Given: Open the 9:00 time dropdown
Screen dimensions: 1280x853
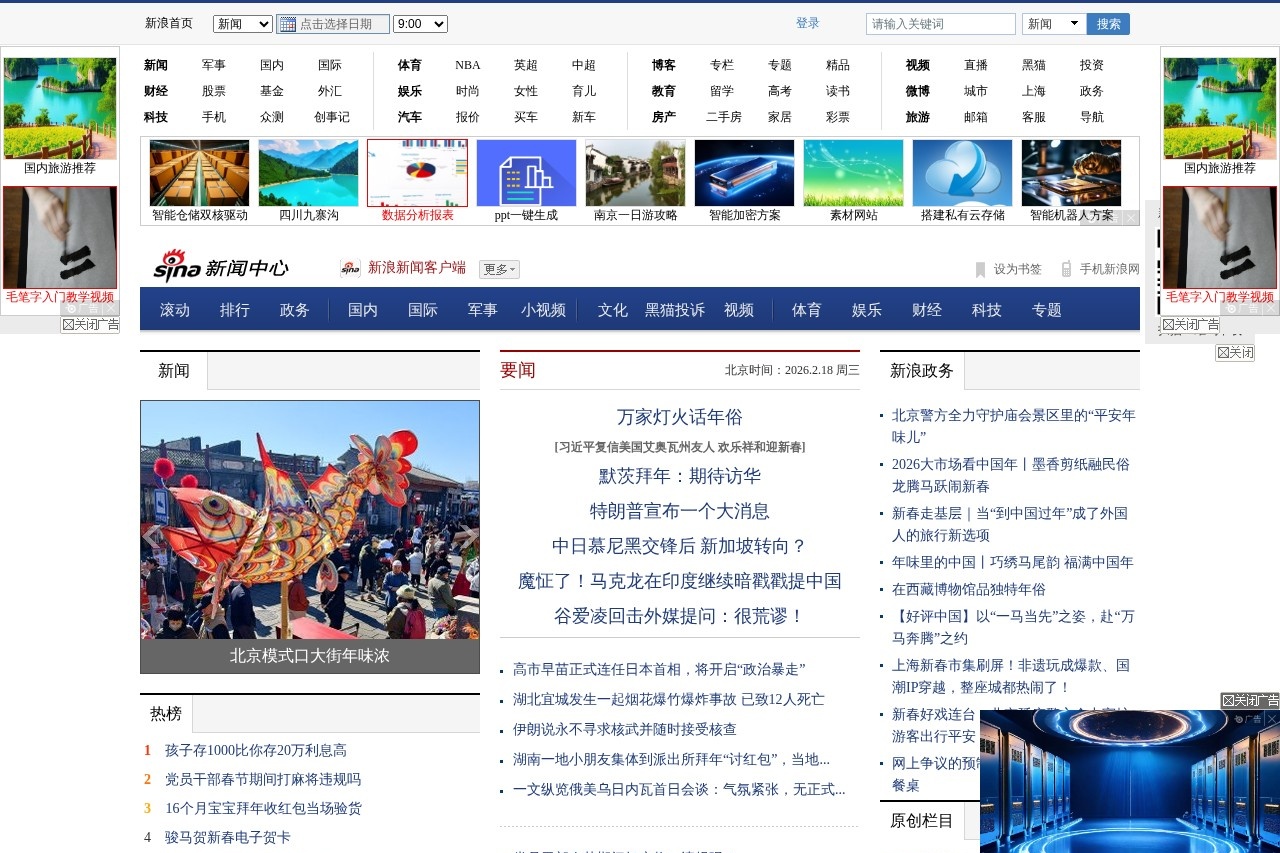Looking at the screenshot, I should (420, 24).
